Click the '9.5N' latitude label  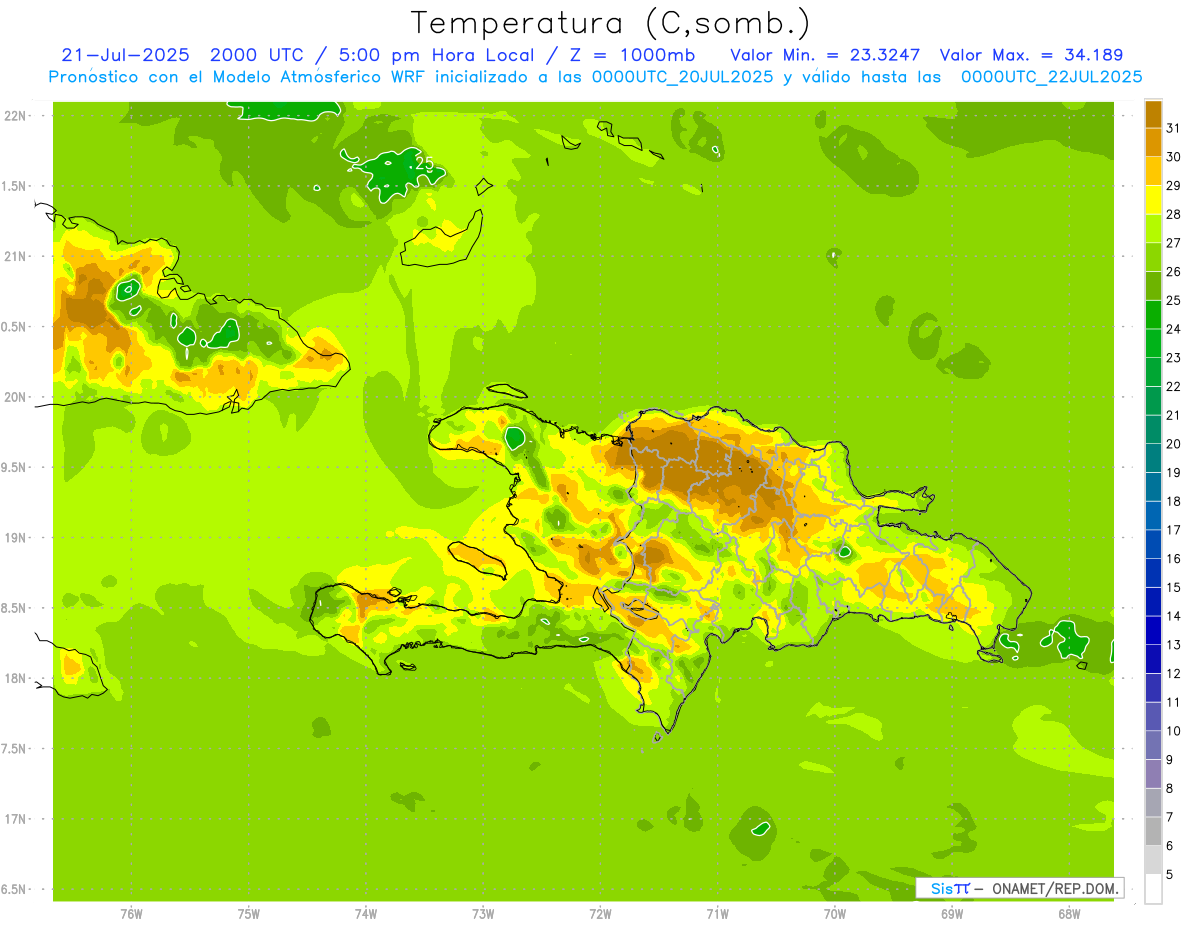pyautogui.click(x=15, y=467)
